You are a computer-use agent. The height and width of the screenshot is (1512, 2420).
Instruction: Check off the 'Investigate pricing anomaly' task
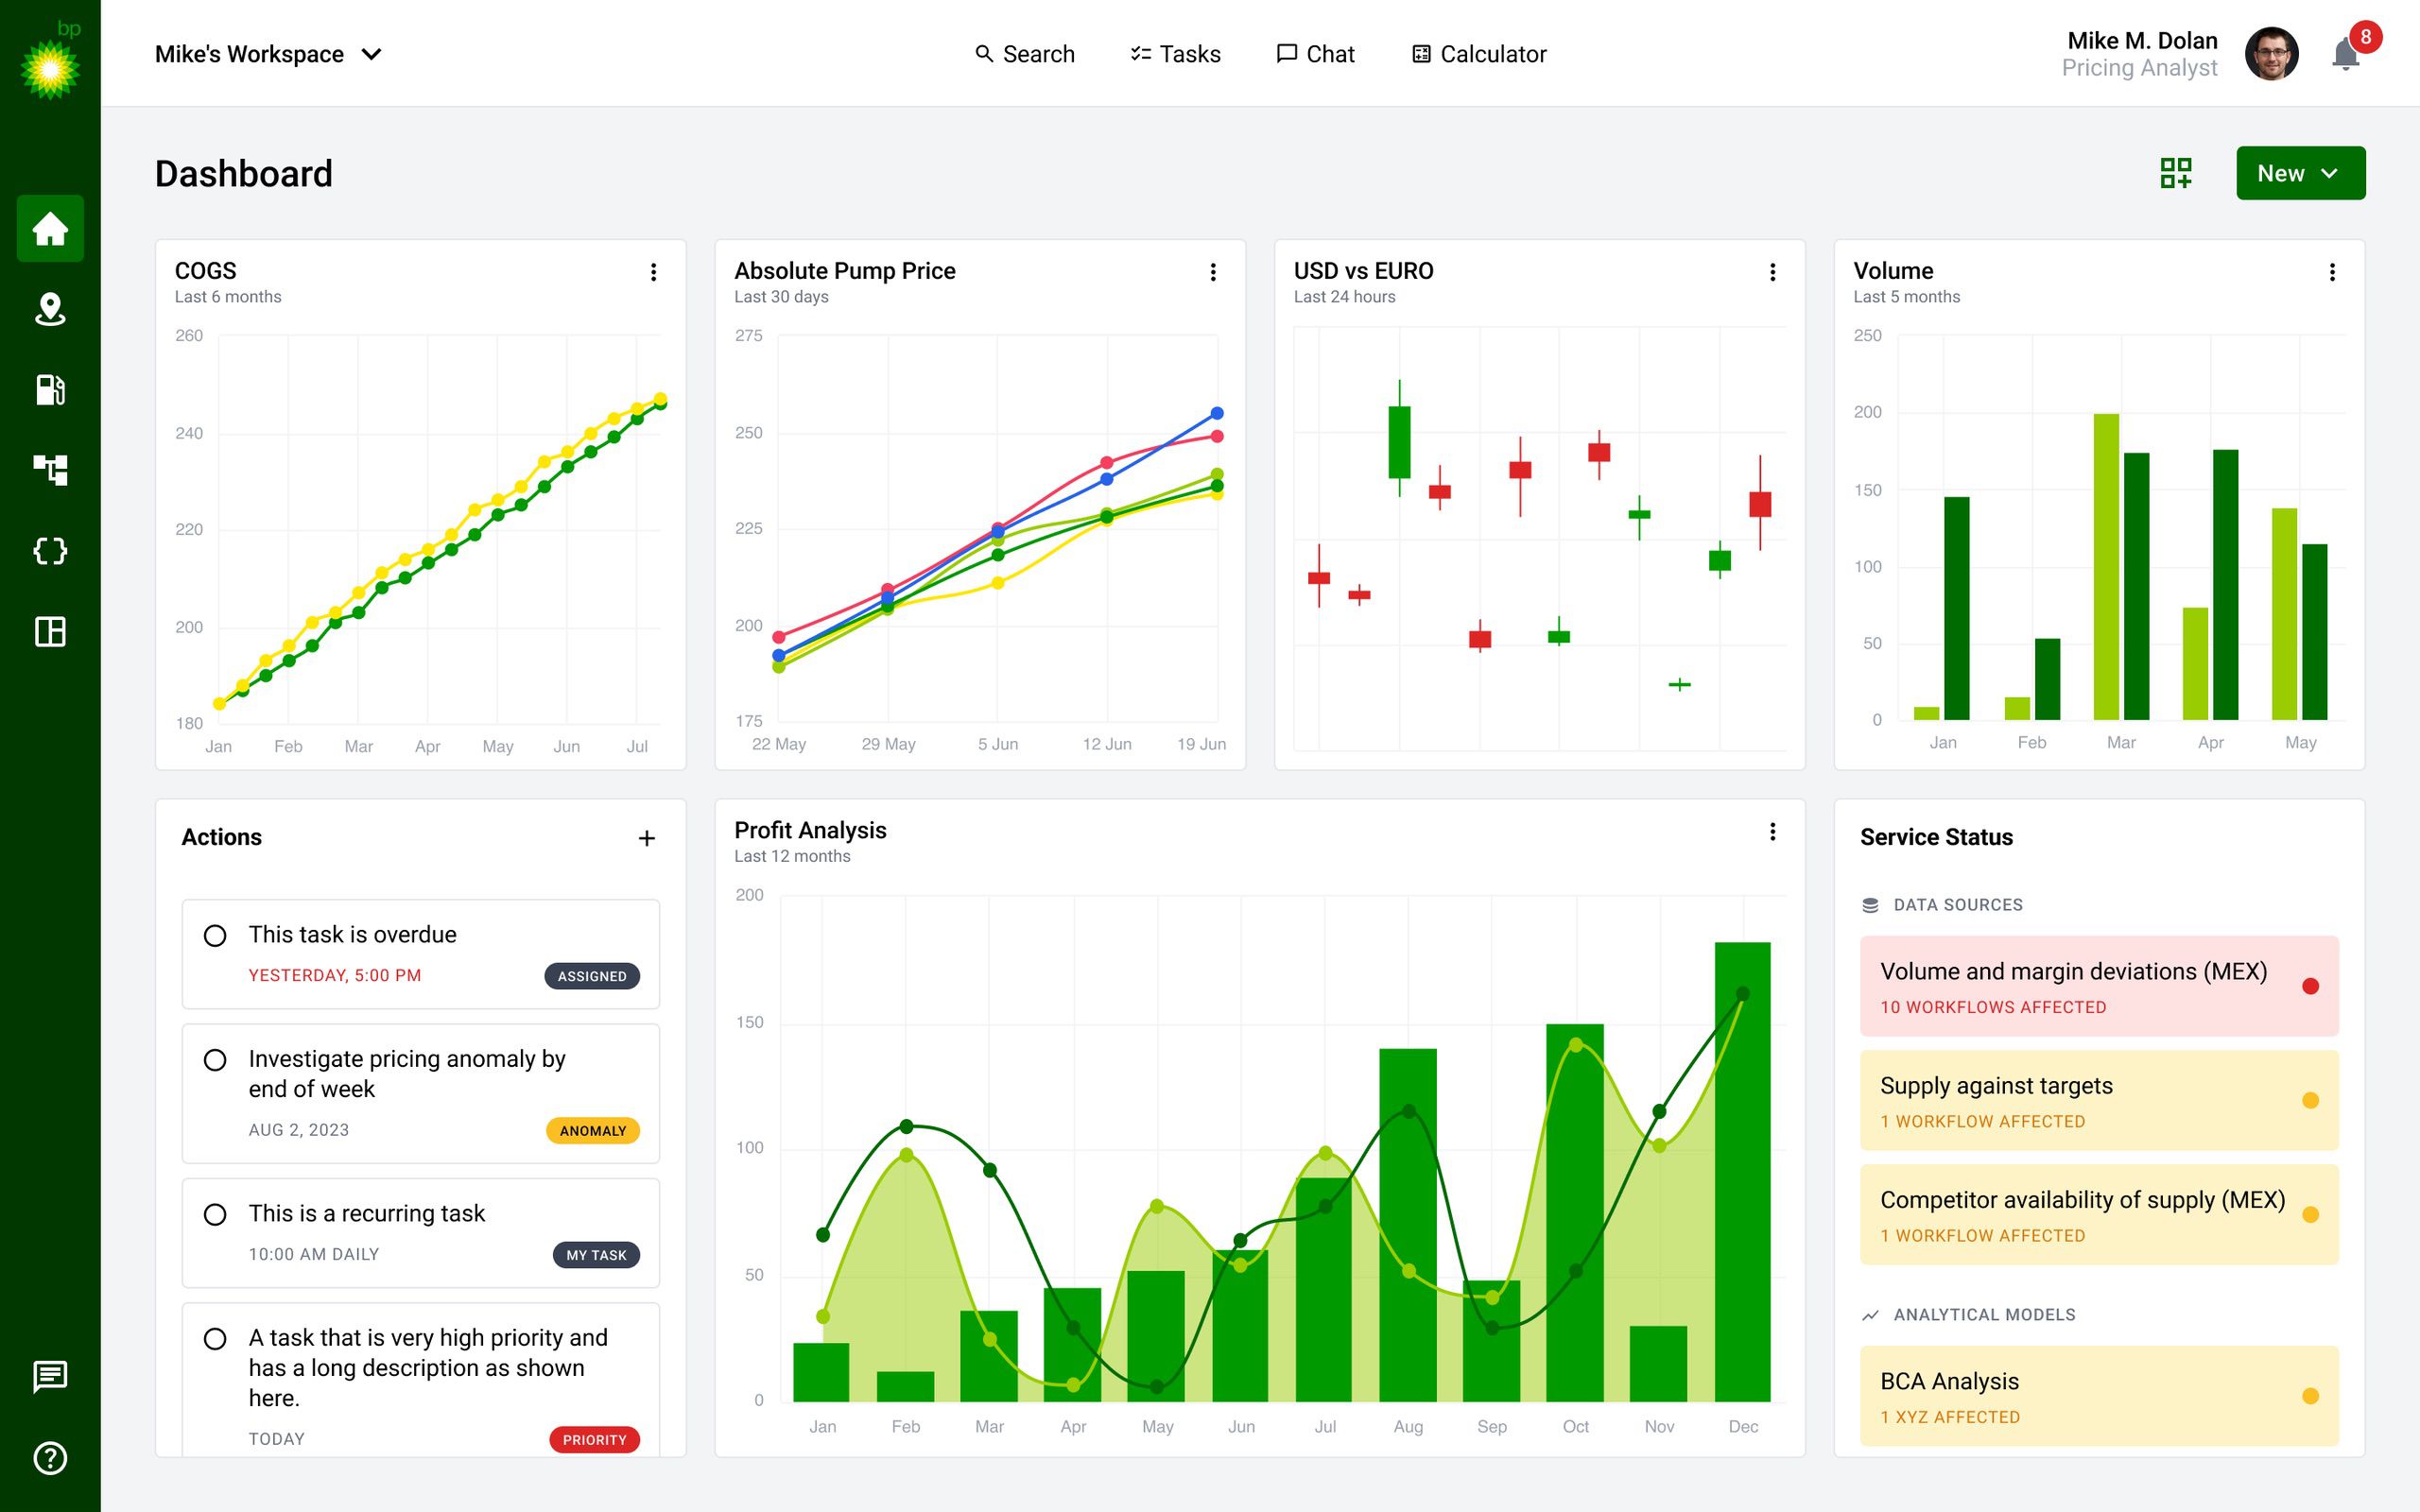point(215,1060)
